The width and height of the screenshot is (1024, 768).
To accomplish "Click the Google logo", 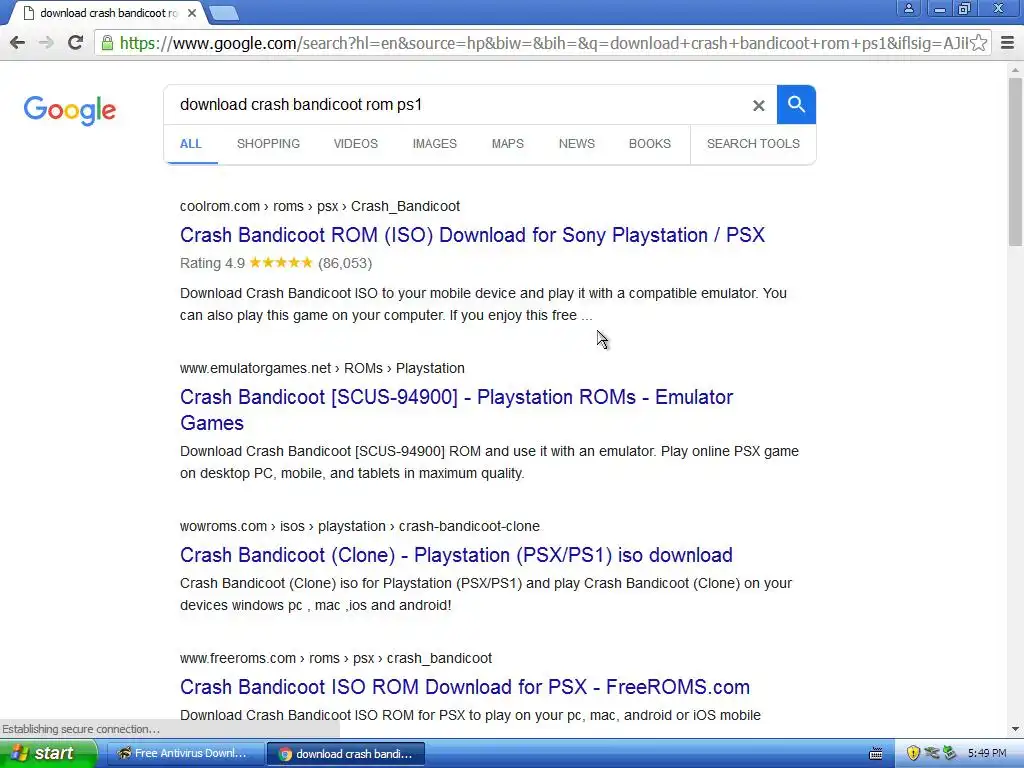I will (70, 110).
